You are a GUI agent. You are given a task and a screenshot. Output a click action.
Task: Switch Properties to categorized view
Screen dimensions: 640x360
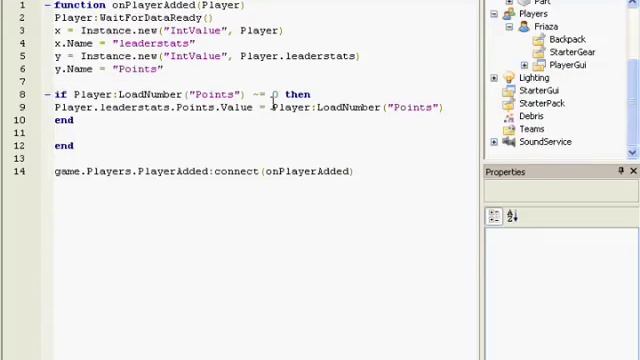[494, 216]
